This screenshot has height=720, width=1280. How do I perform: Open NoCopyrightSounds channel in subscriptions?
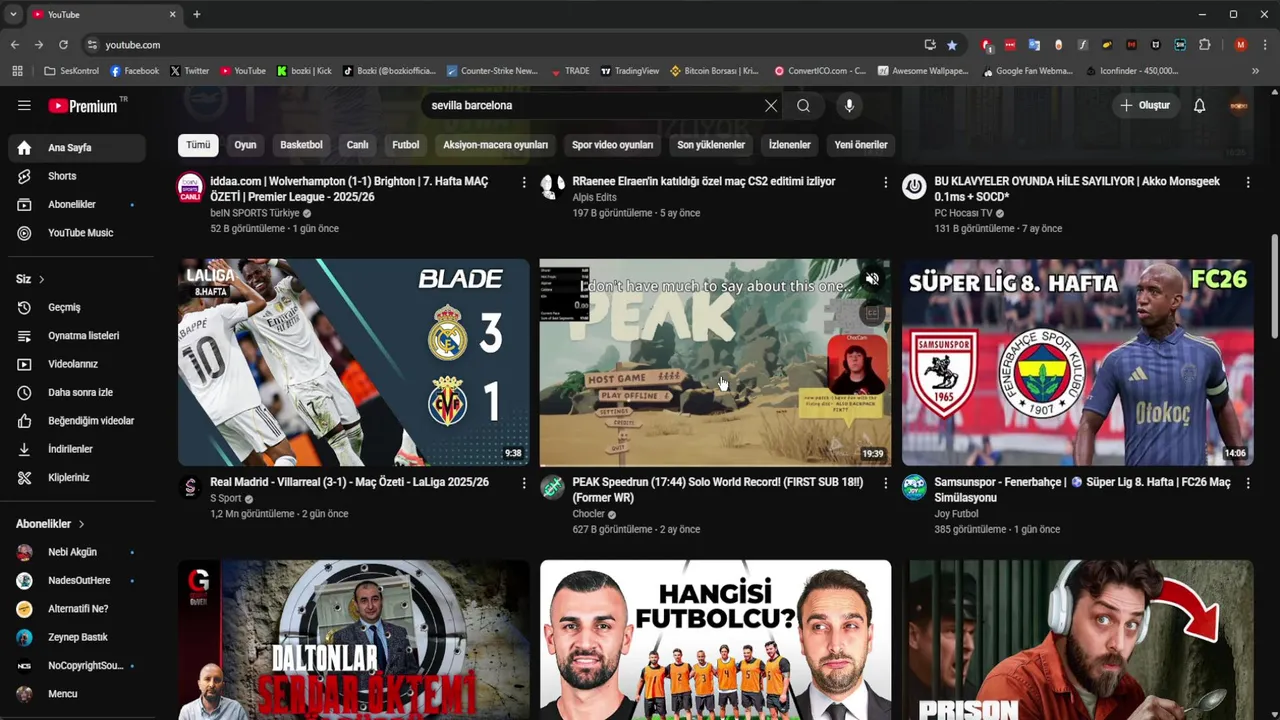(x=77, y=665)
